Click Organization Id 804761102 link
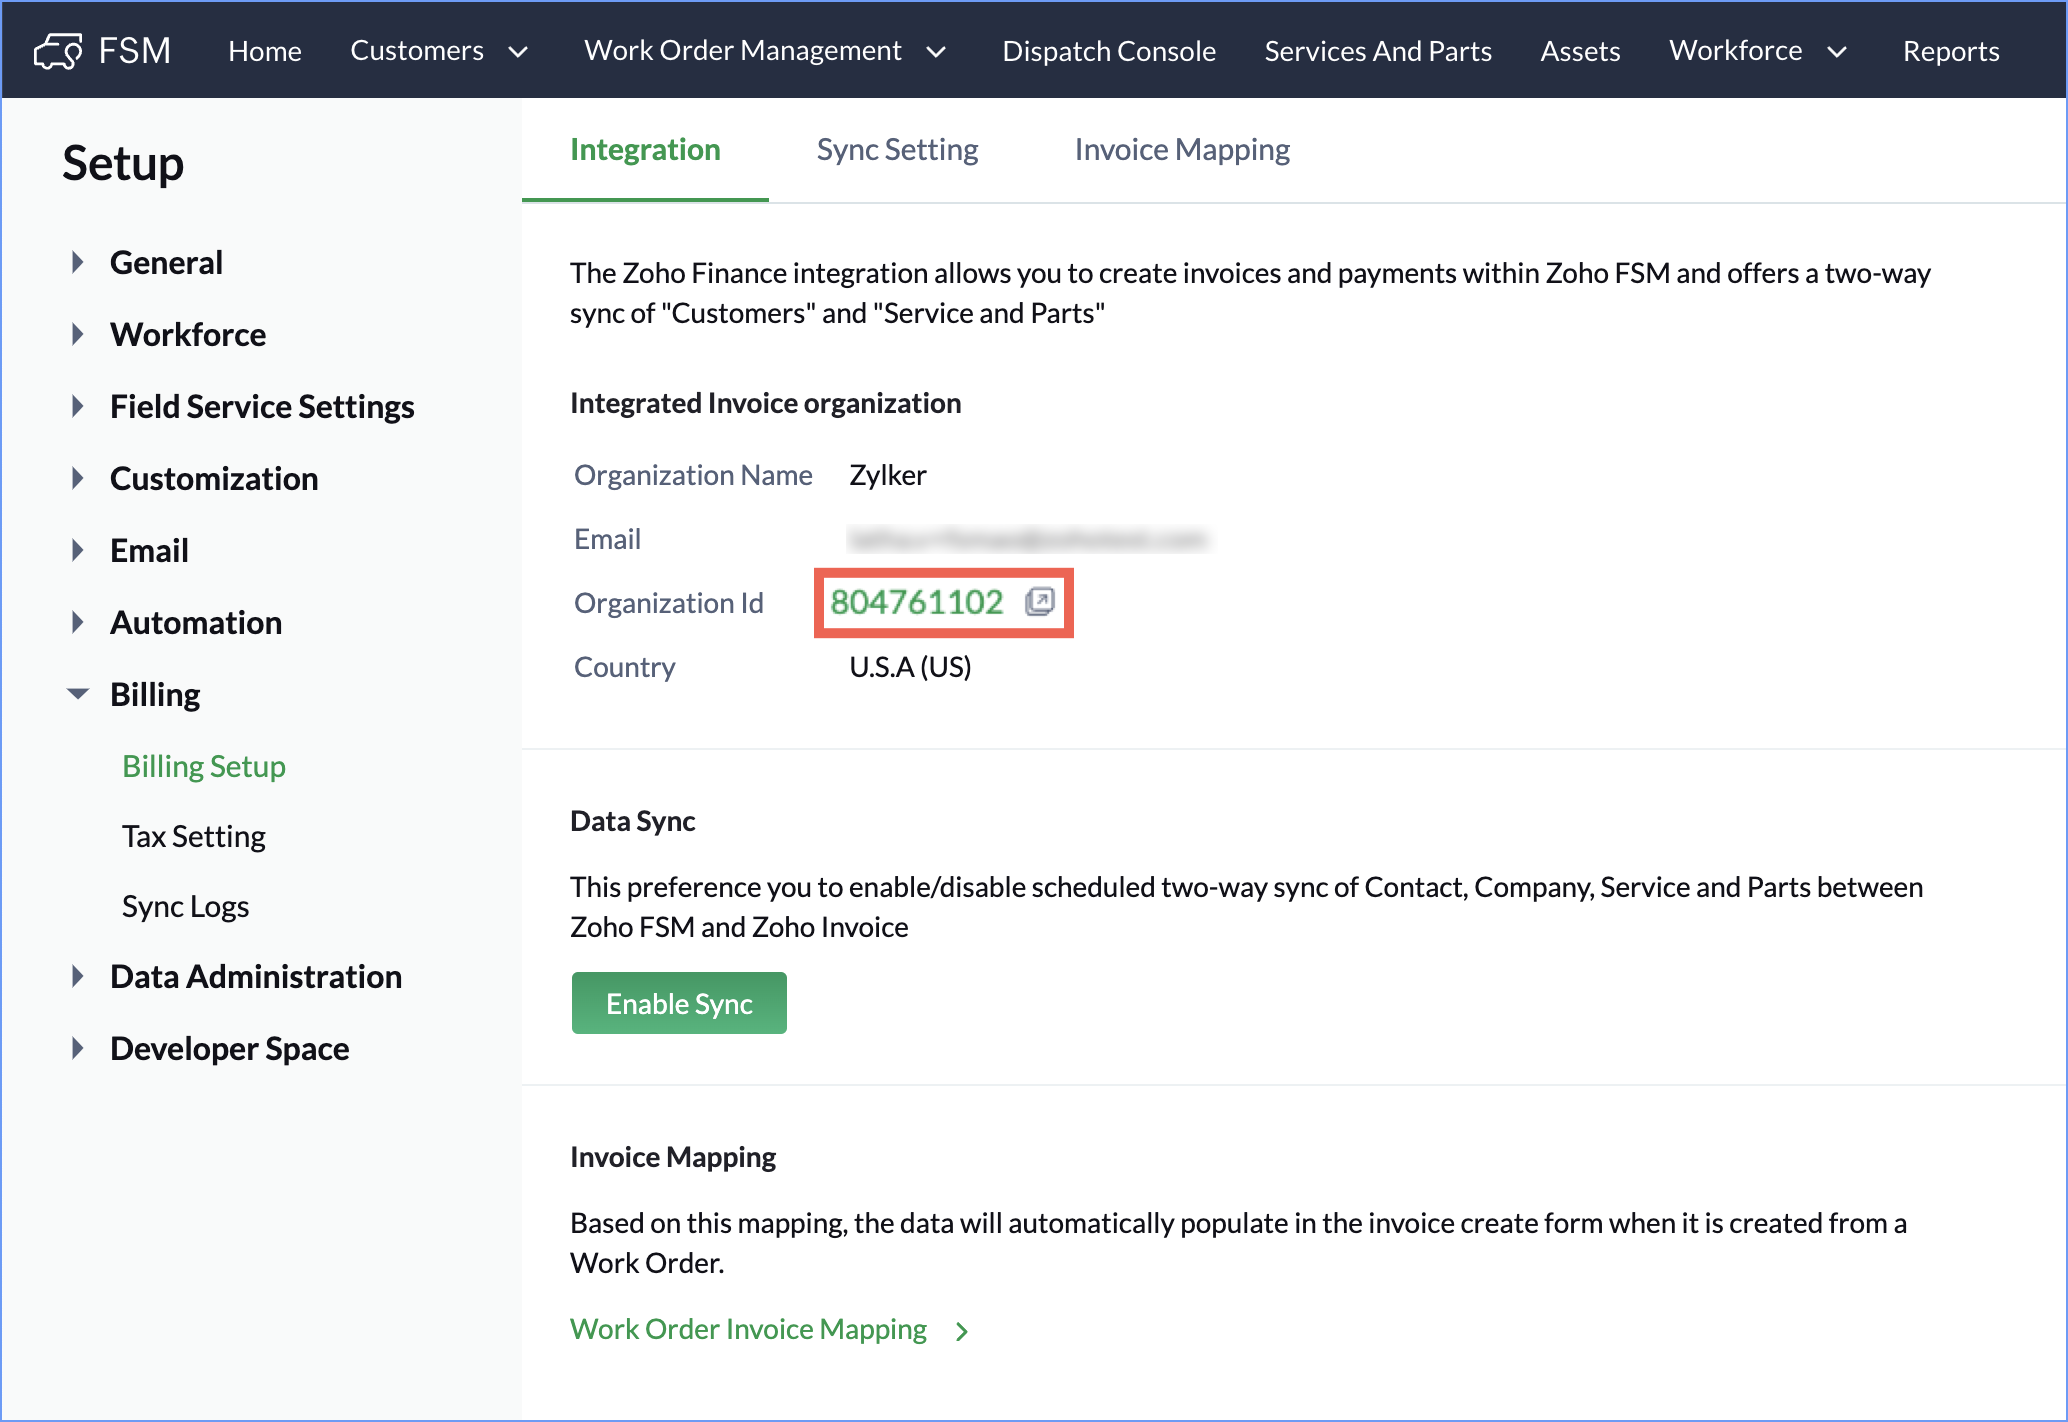This screenshot has width=2068, height=1422. click(916, 602)
